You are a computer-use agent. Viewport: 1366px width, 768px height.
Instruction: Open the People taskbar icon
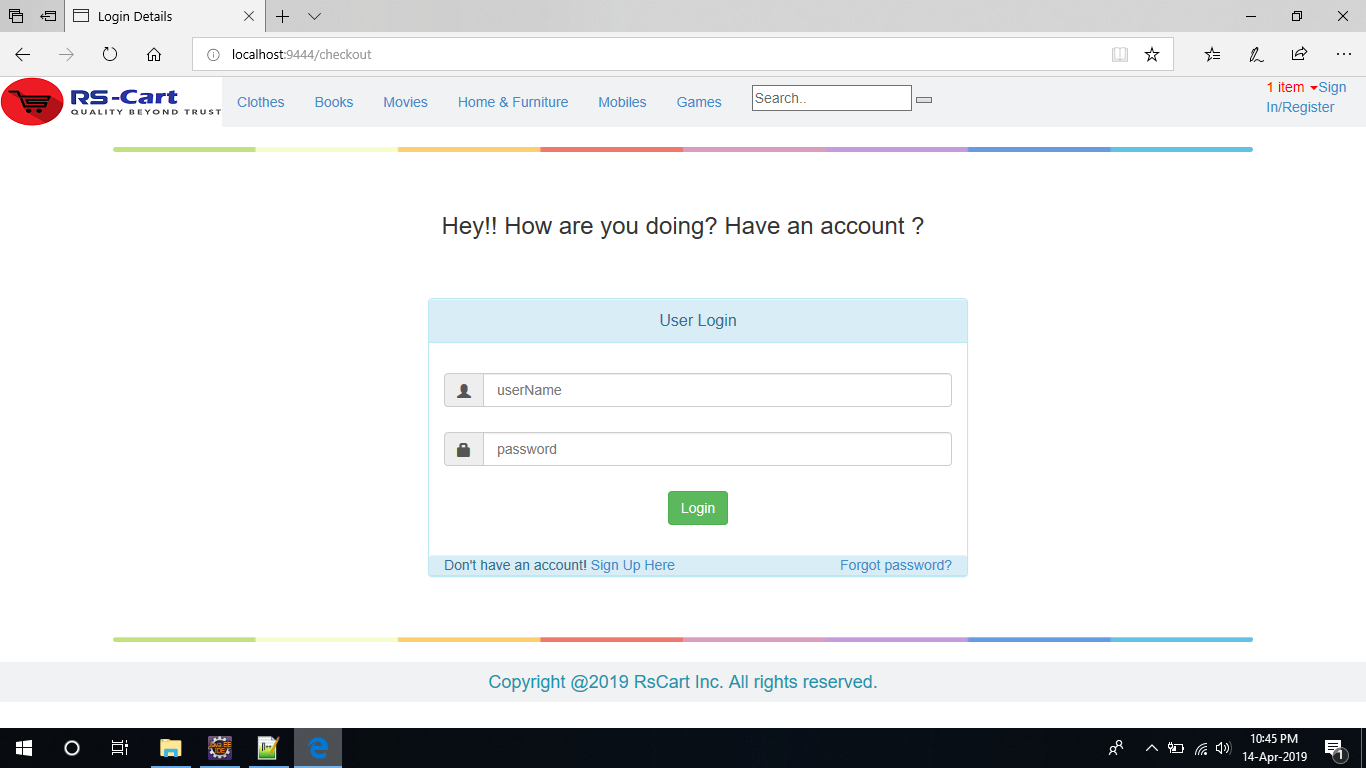coord(1116,748)
